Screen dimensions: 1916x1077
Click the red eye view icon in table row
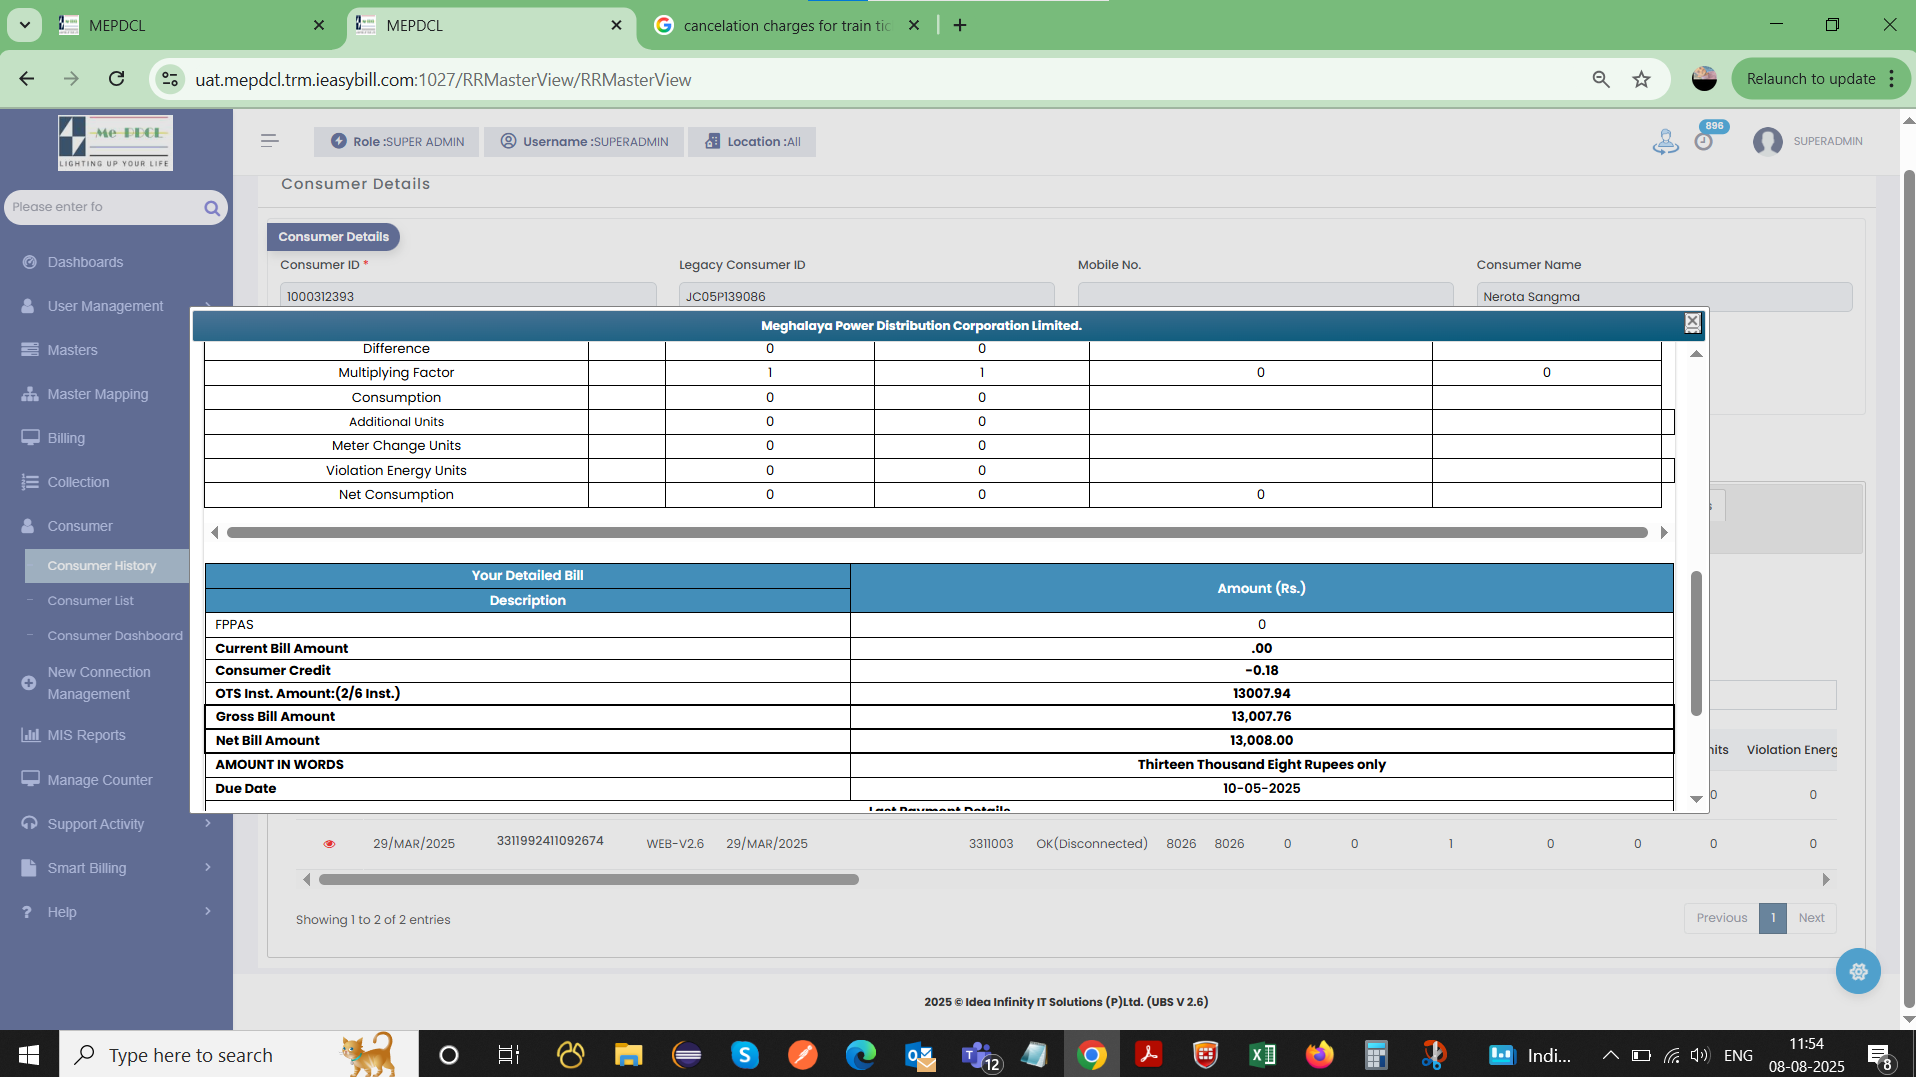point(329,844)
